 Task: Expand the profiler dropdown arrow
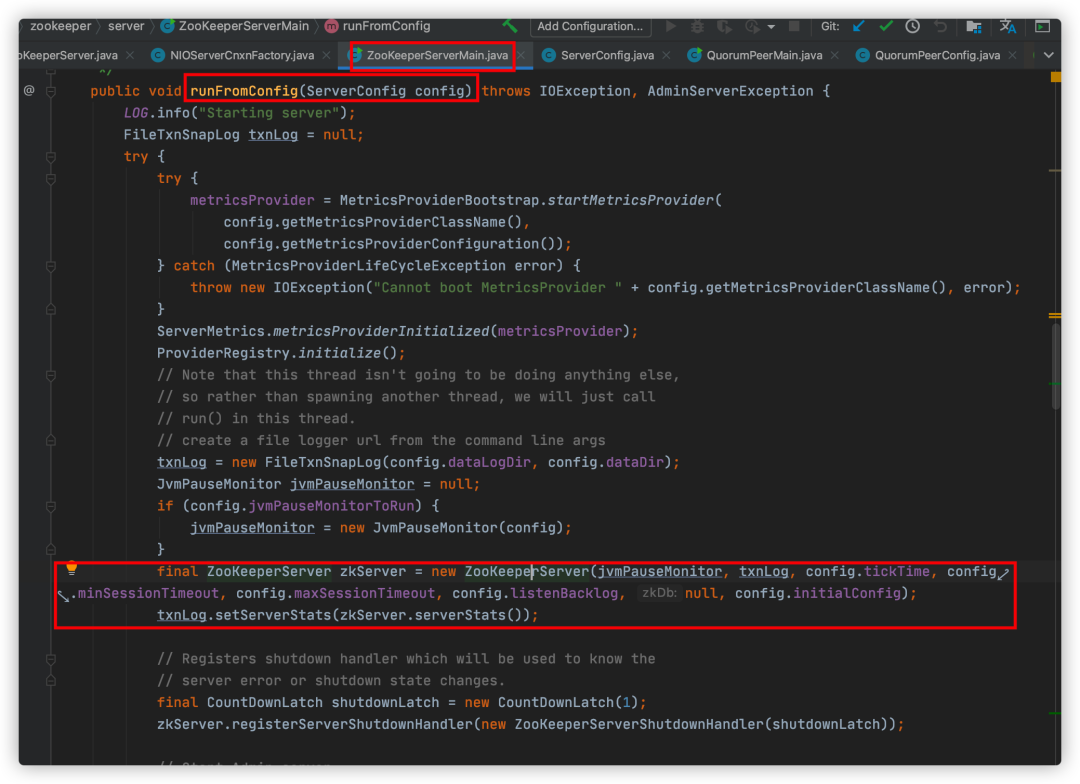(771, 27)
